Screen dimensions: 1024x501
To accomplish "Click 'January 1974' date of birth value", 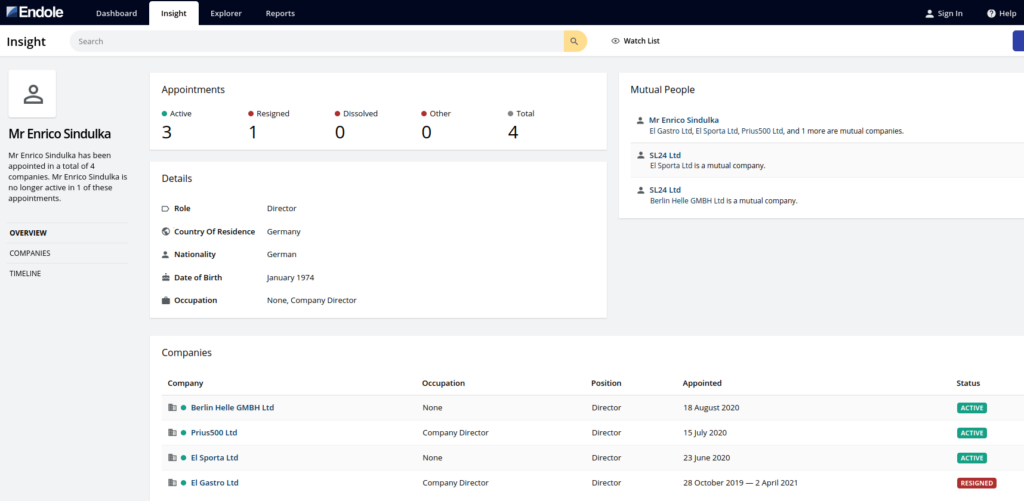I will (291, 278).
